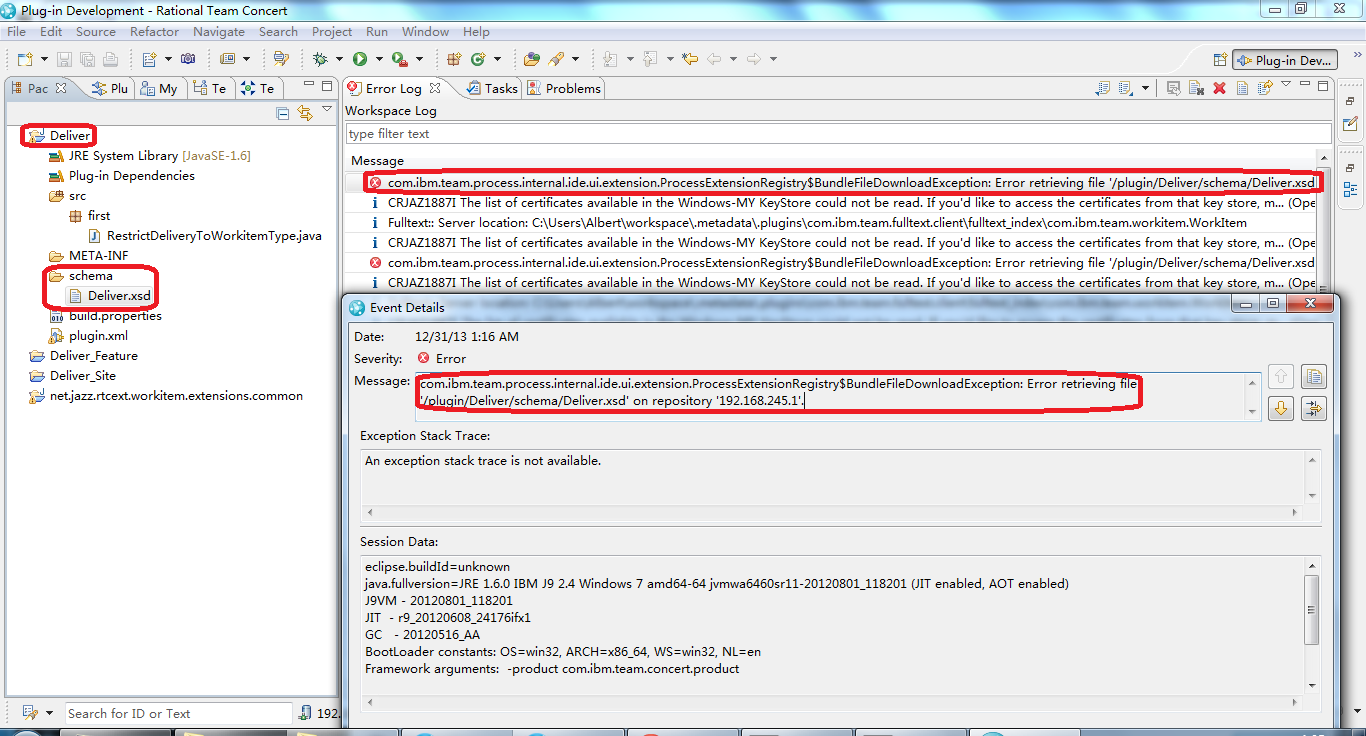Screen dimensions: 1366x736
Task: Toggle Link with Editor in Package Explorer
Action: click(305, 113)
